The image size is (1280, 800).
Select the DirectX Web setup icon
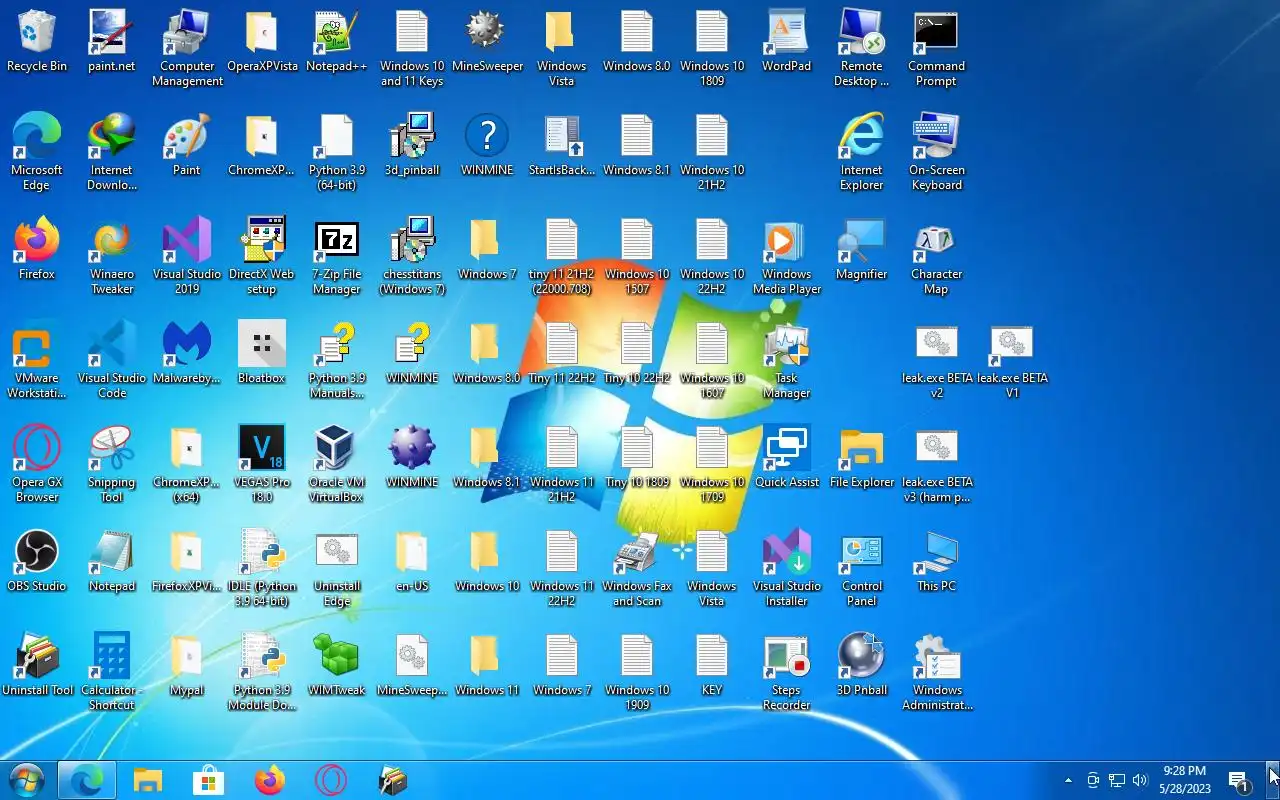(262, 257)
